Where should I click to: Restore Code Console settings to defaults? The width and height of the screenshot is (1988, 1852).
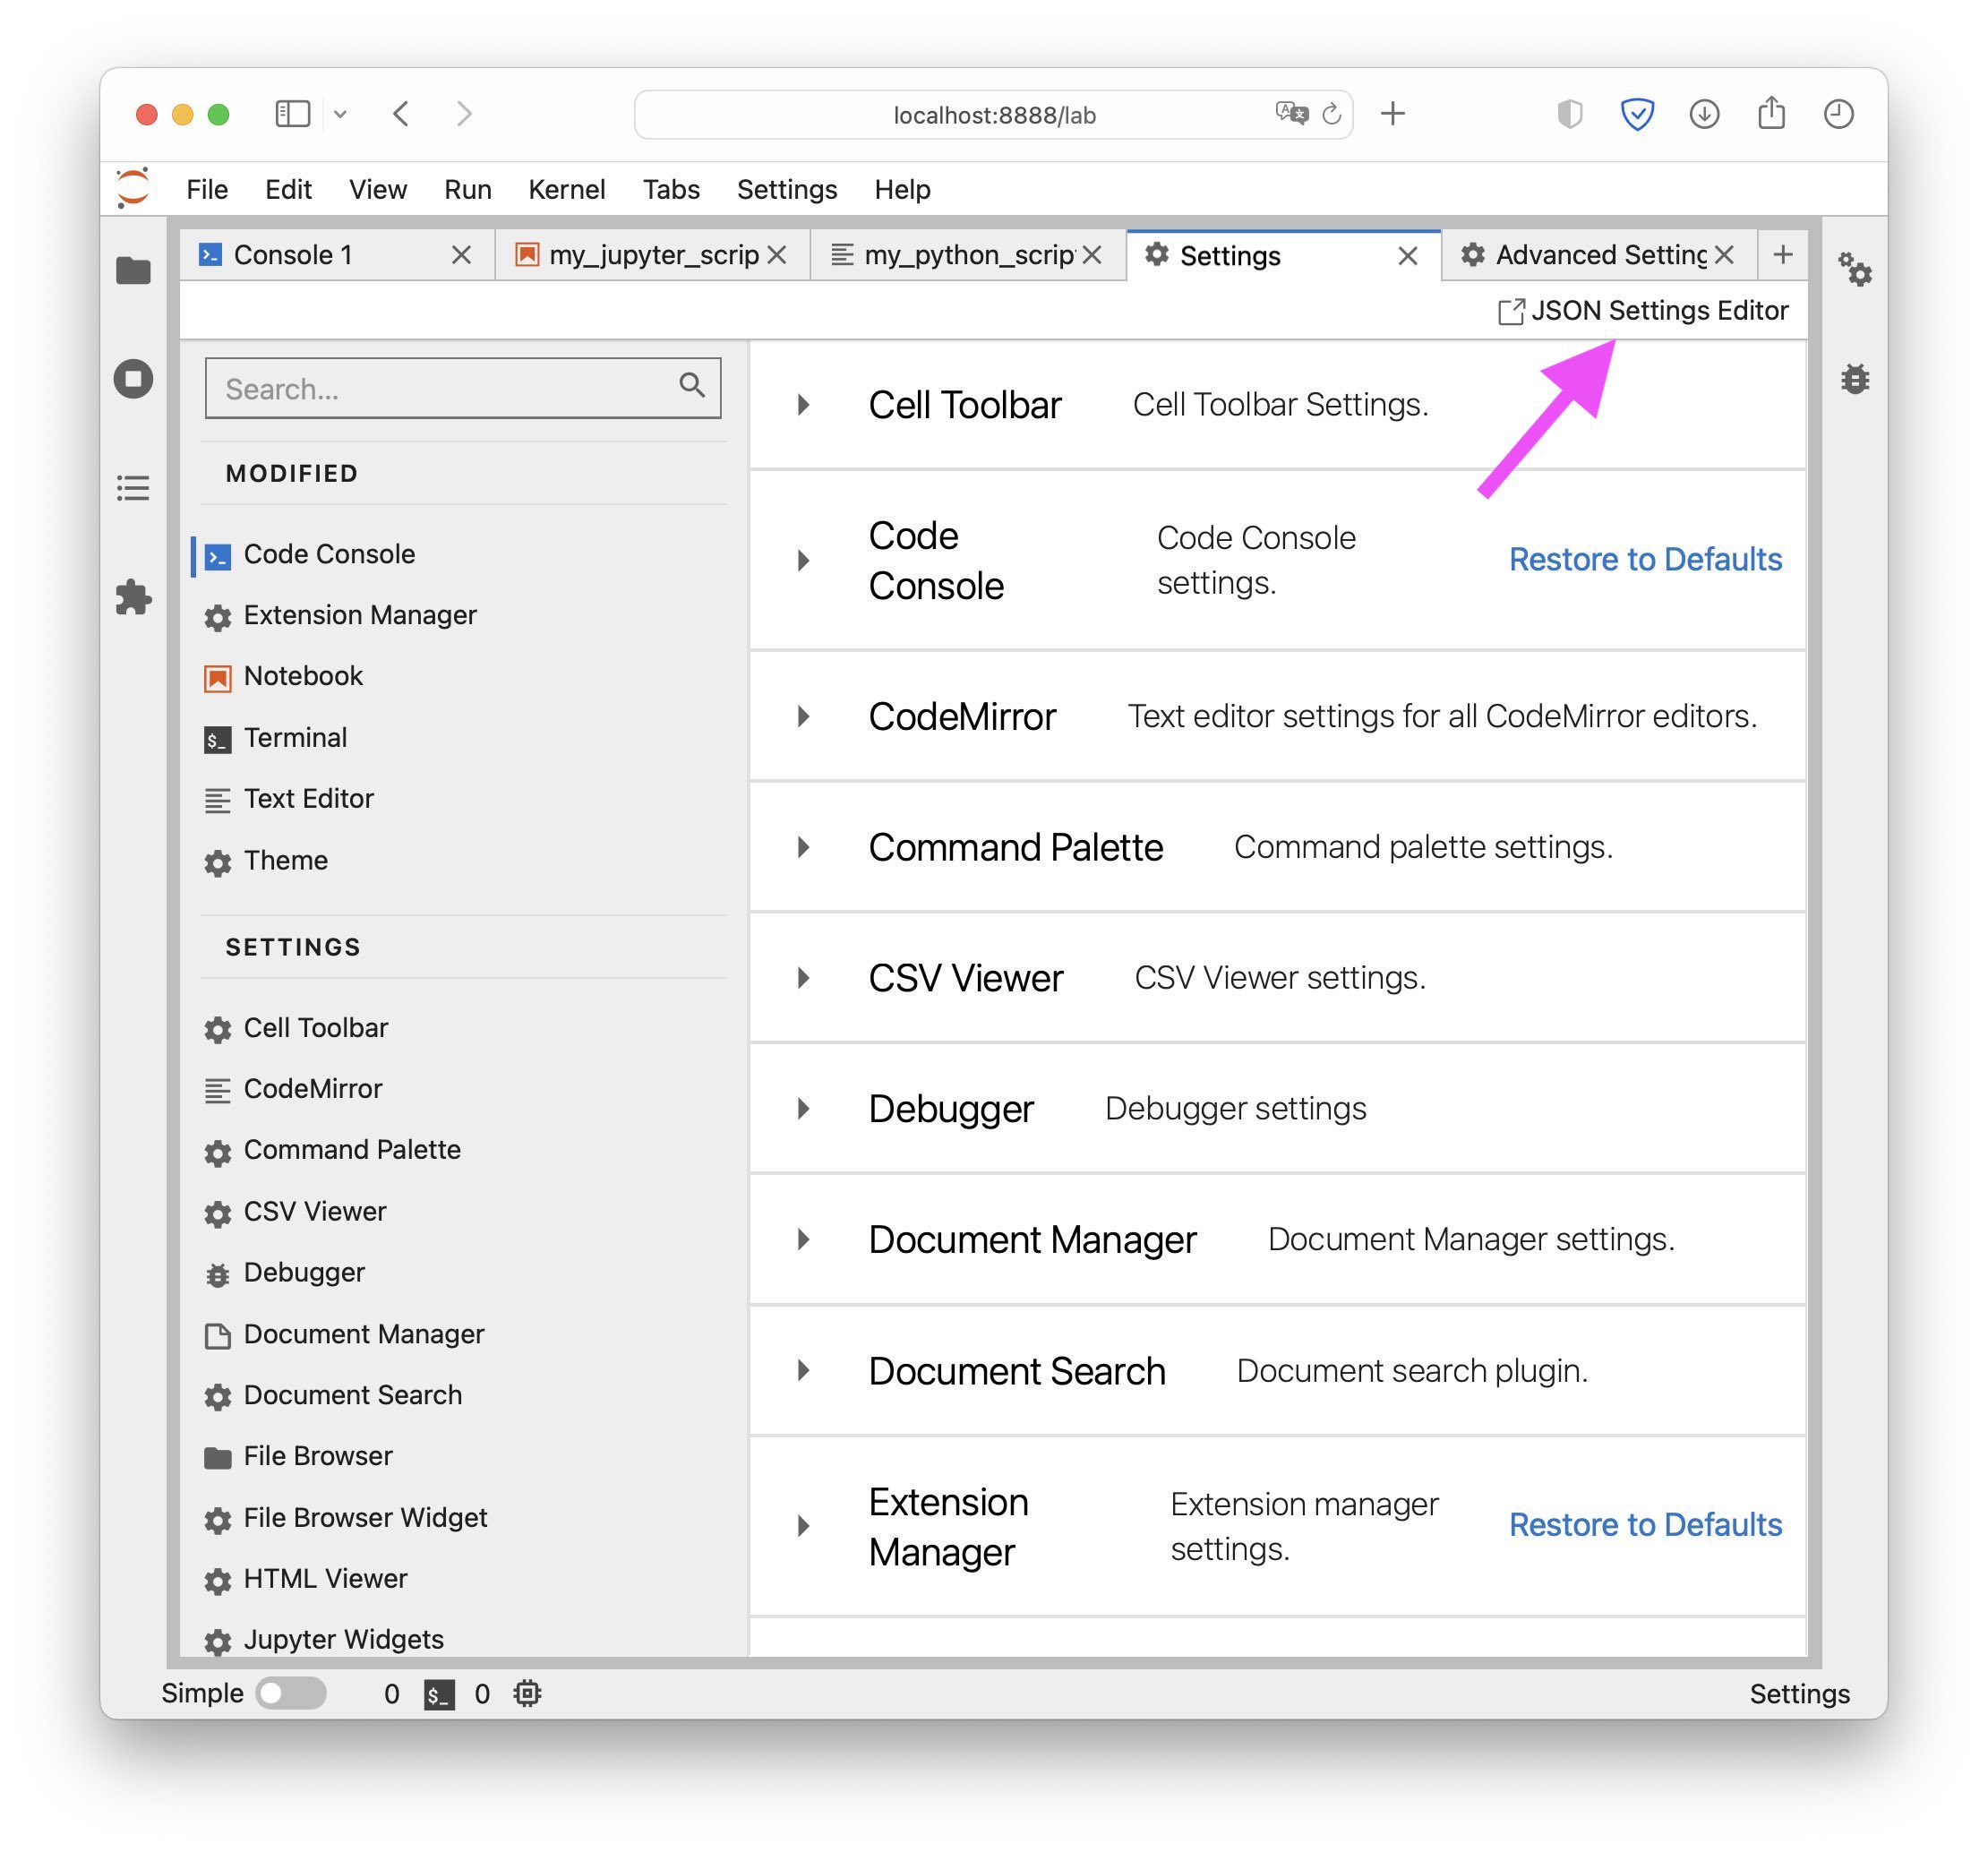click(x=1644, y=559)
